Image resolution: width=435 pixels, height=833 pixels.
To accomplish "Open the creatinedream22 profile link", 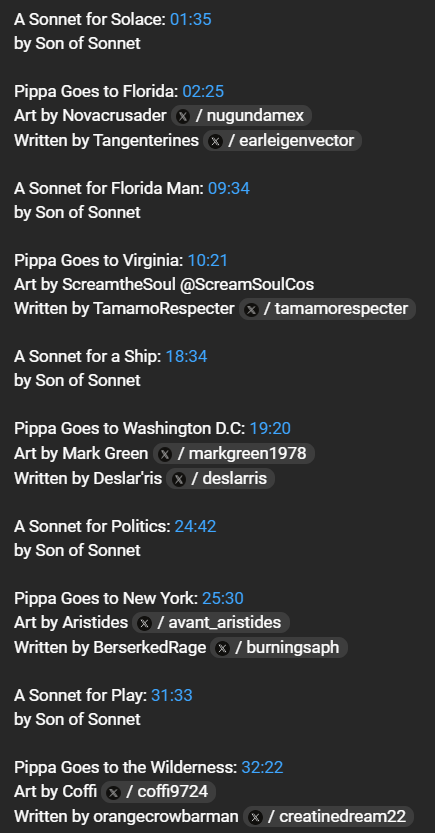I will tap(329, 817).
